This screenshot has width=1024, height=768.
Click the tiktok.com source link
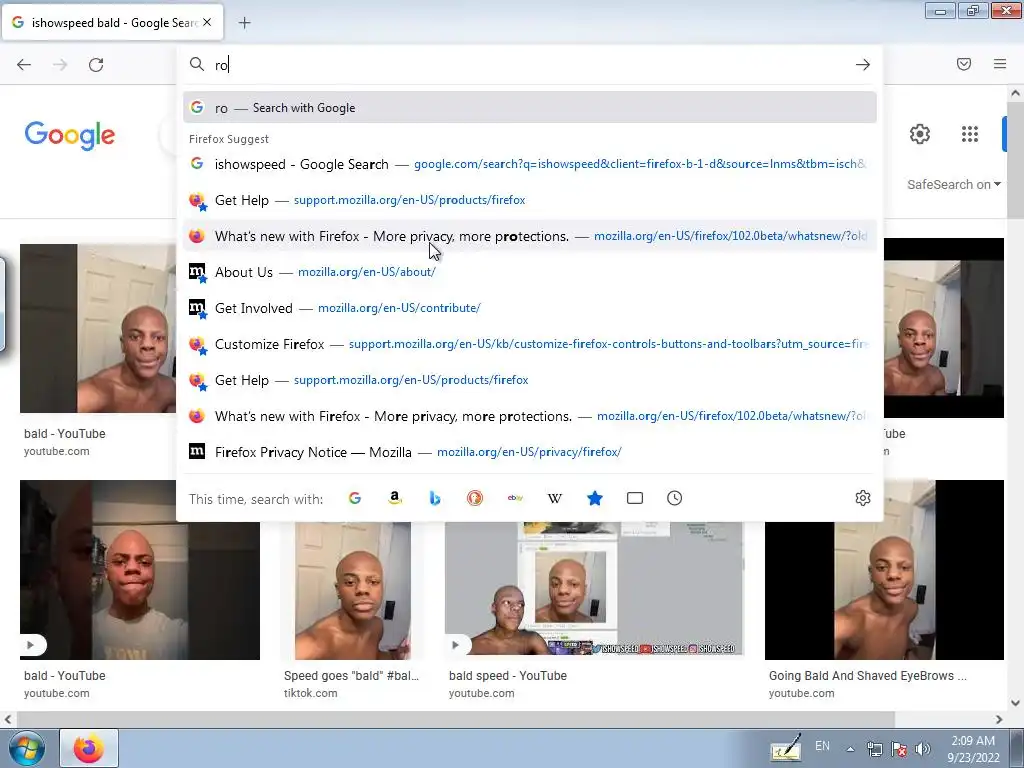tap(311, 694)
